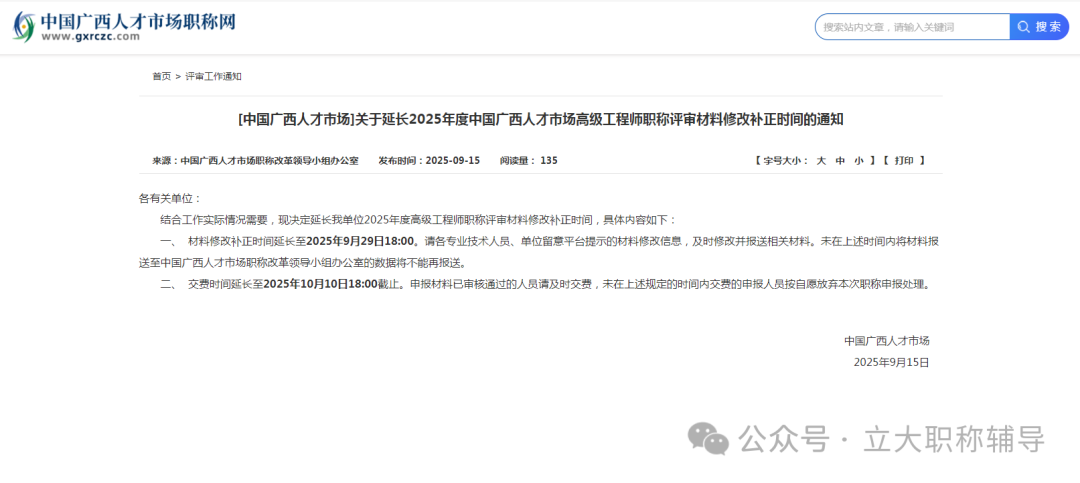Click the paragraph starting 结合工作实际情况需要

click(419, 220)
